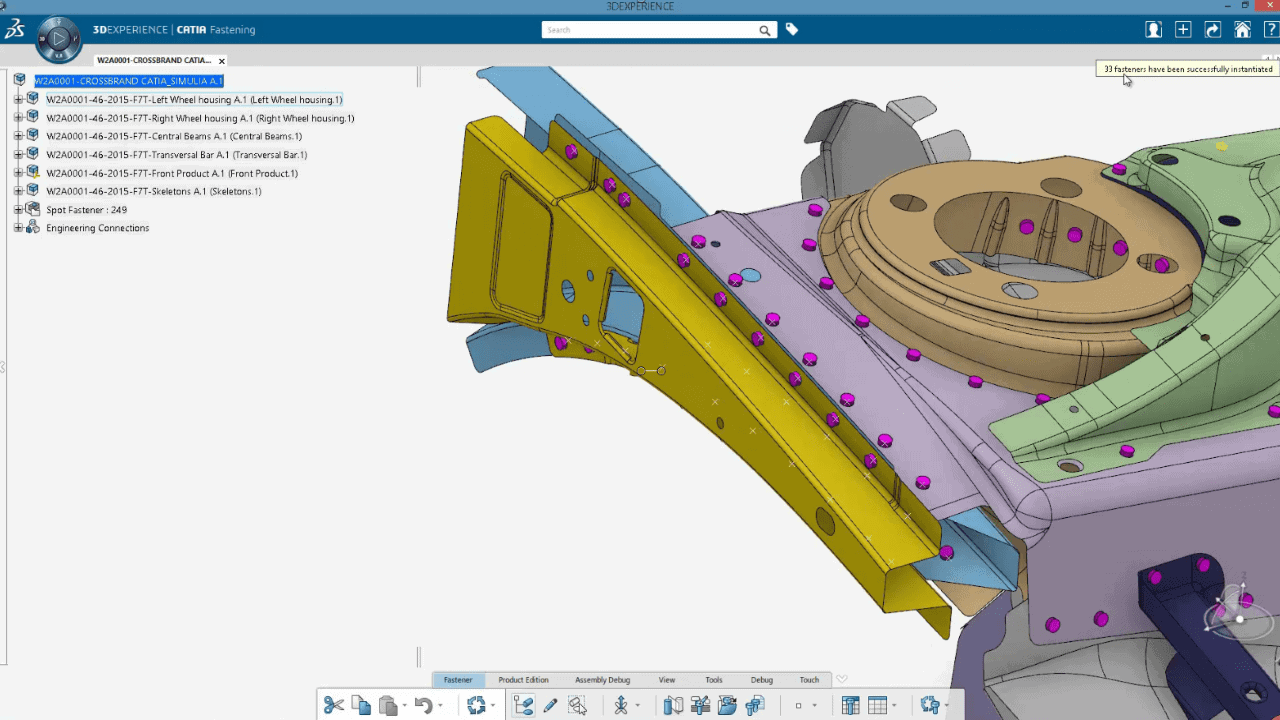Expand the Left Wheel housing node
The height and width of the screenshot is (720, 1280).
click(18, 100)
